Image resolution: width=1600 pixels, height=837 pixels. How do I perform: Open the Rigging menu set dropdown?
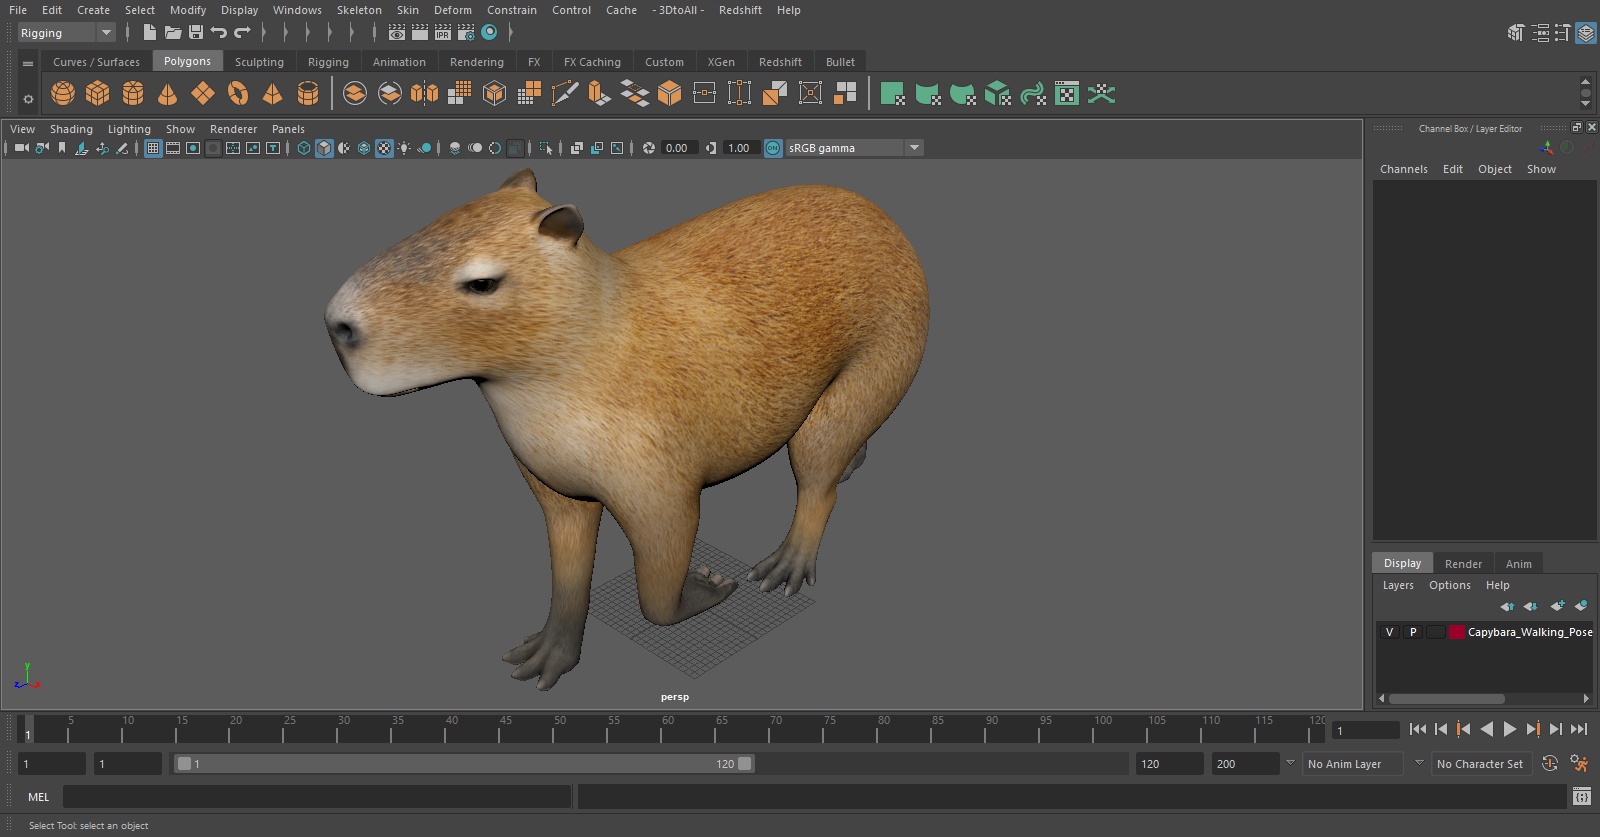66,33
